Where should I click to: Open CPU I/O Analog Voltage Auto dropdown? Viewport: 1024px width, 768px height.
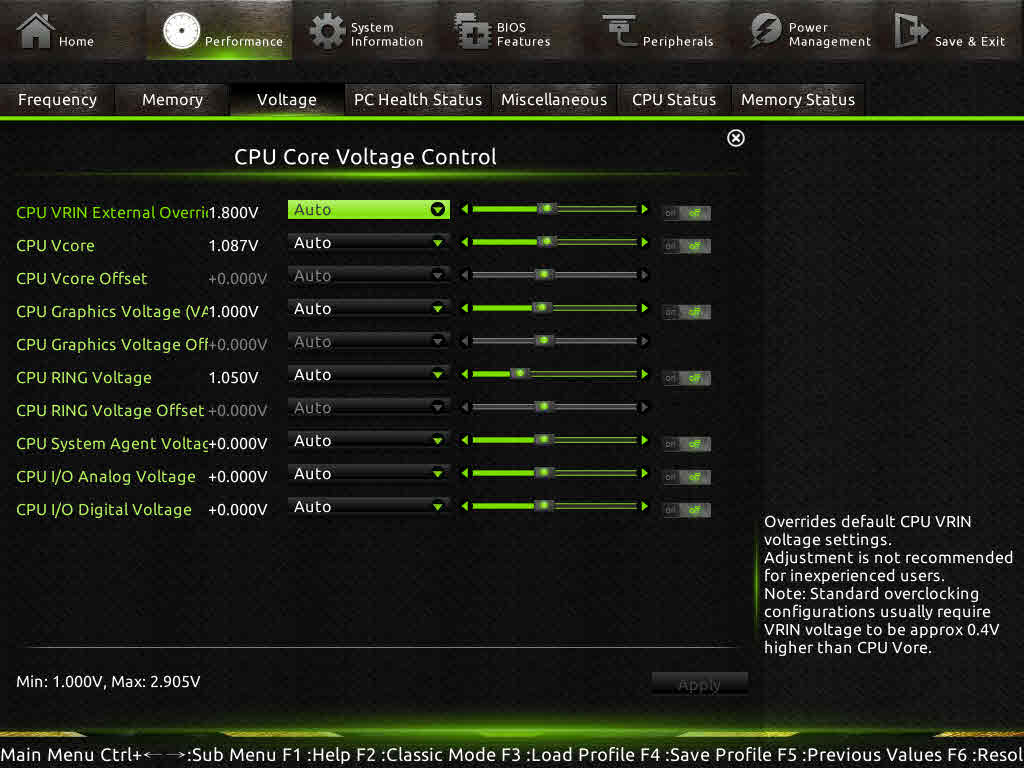tap(368, 473)
